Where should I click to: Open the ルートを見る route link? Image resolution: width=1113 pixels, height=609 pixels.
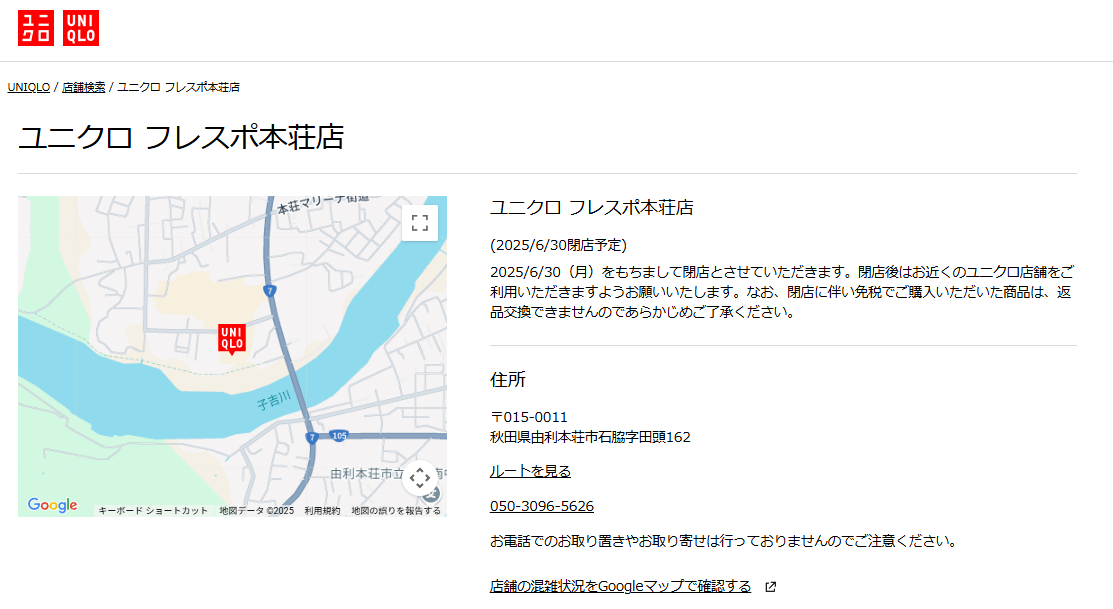pos(530,471)
